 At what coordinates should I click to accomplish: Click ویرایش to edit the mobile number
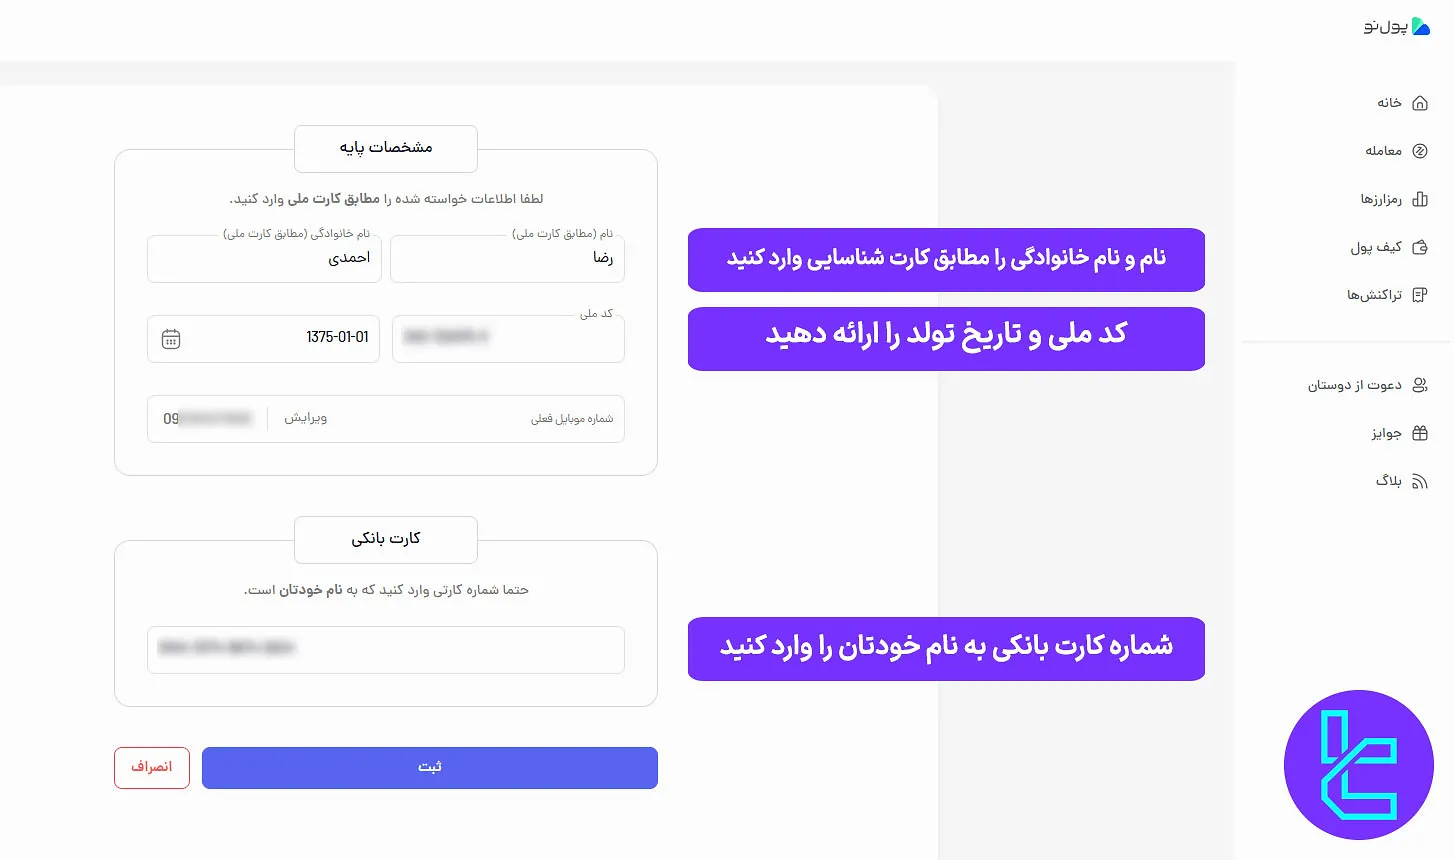click(305, 418)
